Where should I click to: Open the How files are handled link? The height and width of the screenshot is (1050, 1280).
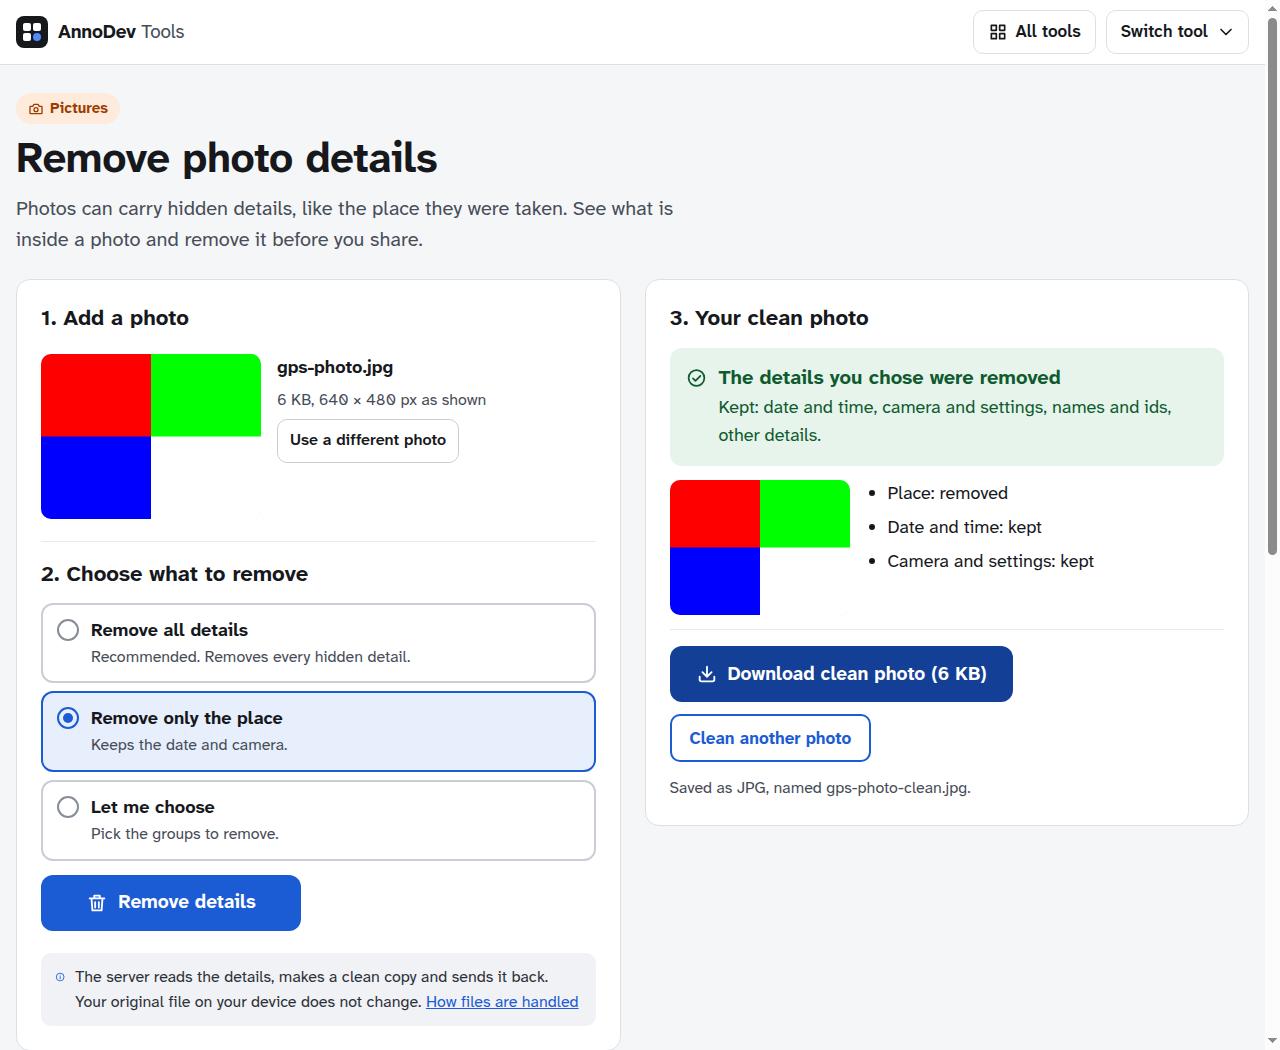[502, 1002]
